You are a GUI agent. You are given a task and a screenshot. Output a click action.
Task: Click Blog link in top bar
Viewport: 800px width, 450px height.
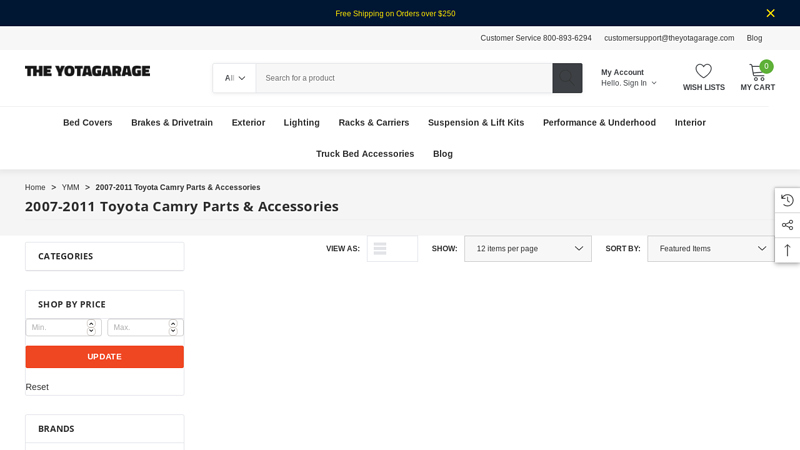tap(754, 38)
